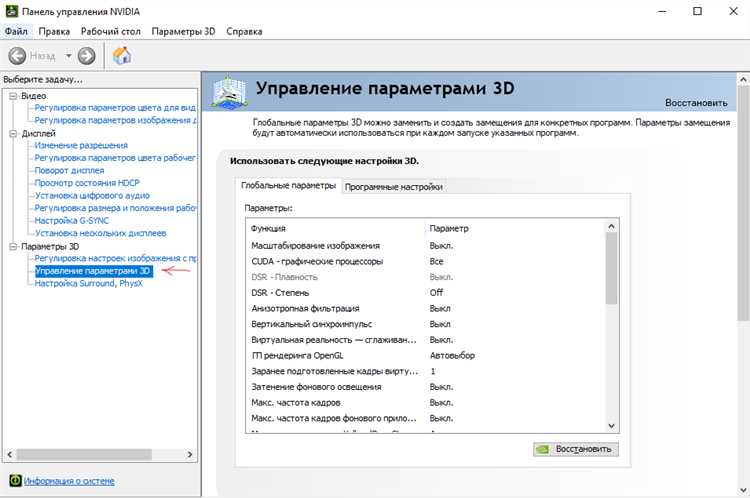Open Установка нескольких дисплеев

(x=100, y=233)
